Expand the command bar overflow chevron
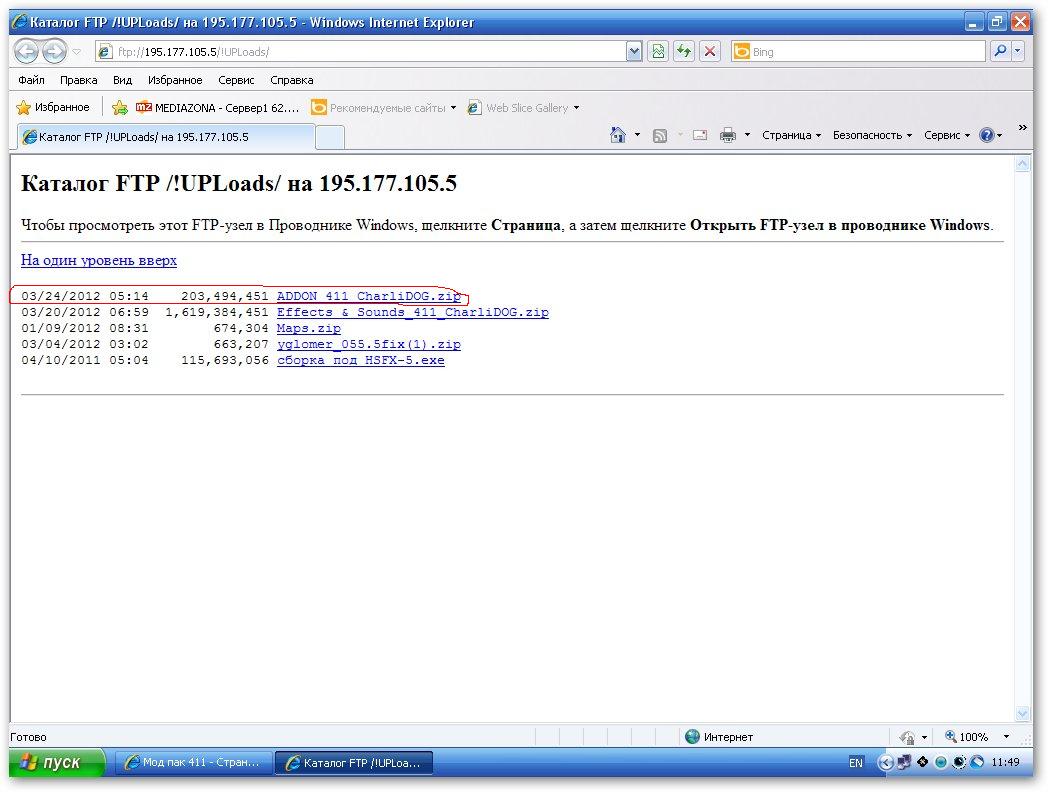Image resolution: width=1048 pixels, height=792 pixels. coord(1022,128)
